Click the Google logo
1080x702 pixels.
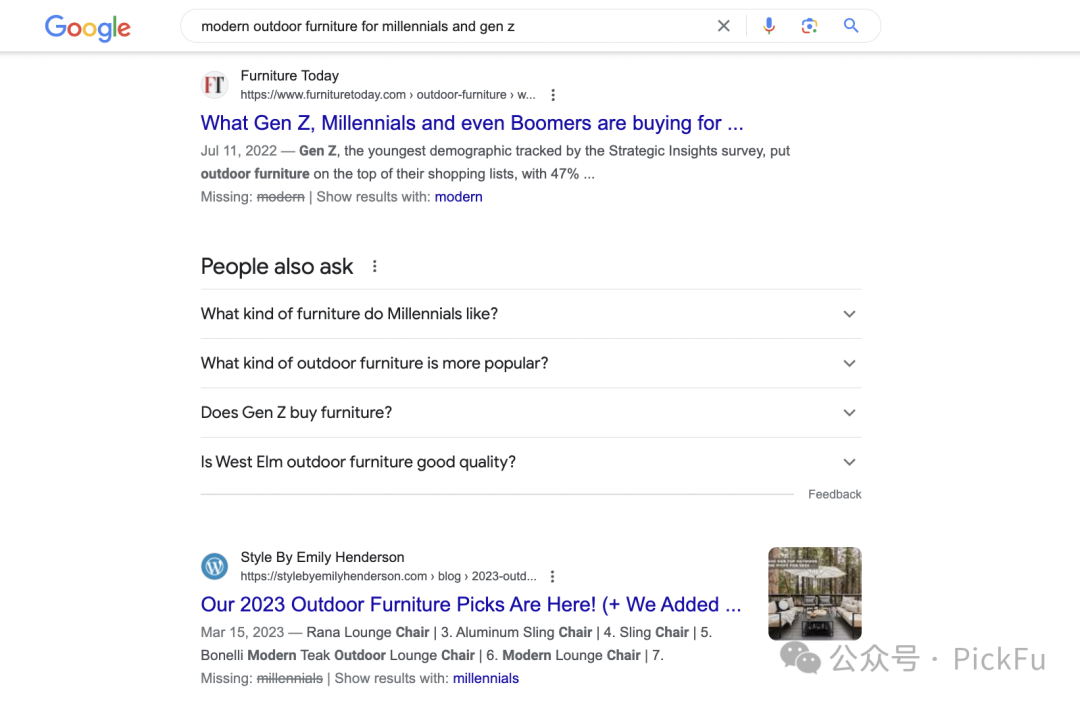88,27
